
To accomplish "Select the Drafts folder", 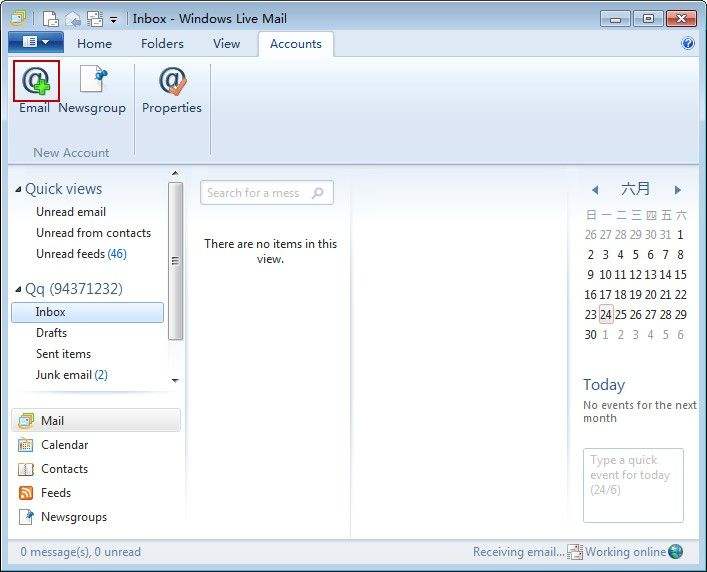I will click(x=51, y=333).
